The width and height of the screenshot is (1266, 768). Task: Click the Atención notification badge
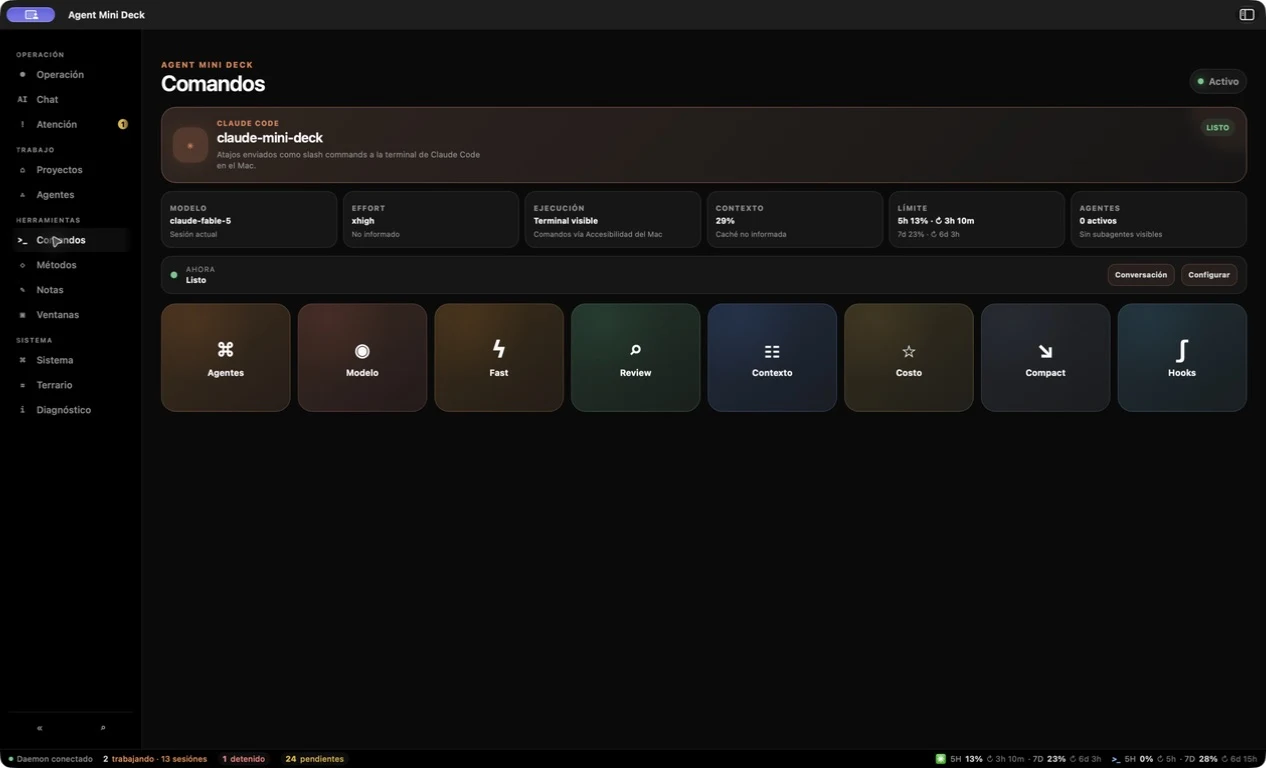(123, 125)
